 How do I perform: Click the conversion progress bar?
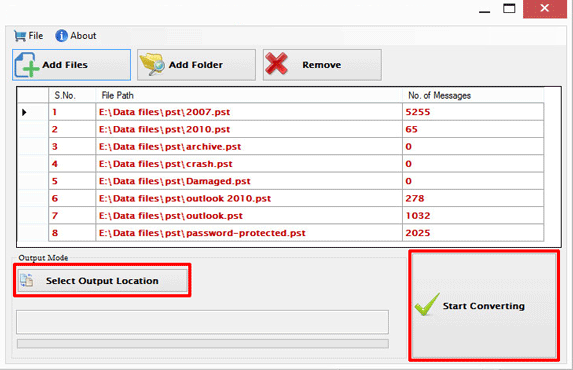pos(202,343)
